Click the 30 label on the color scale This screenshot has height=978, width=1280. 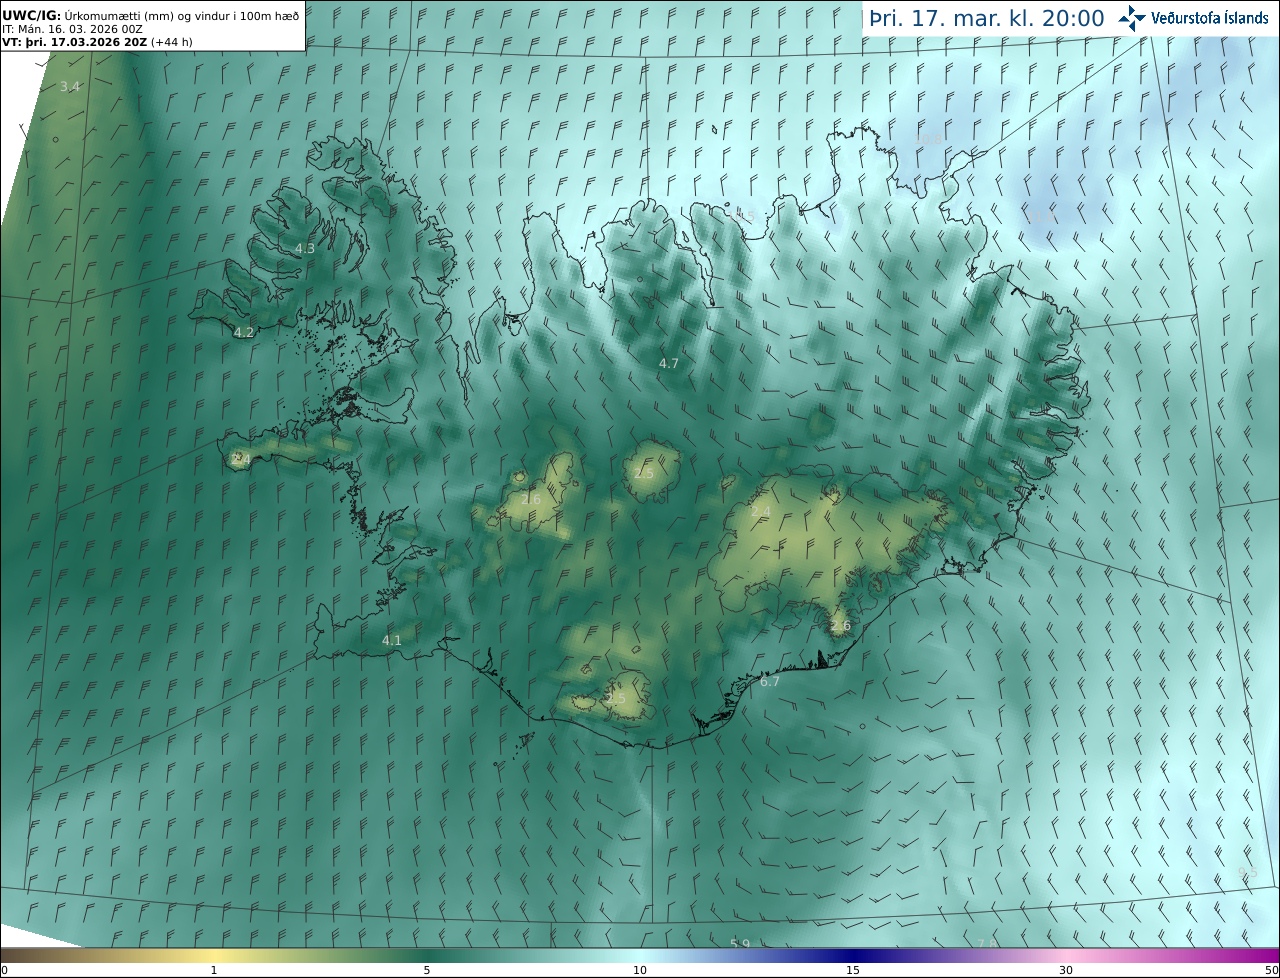(1066, 970)
